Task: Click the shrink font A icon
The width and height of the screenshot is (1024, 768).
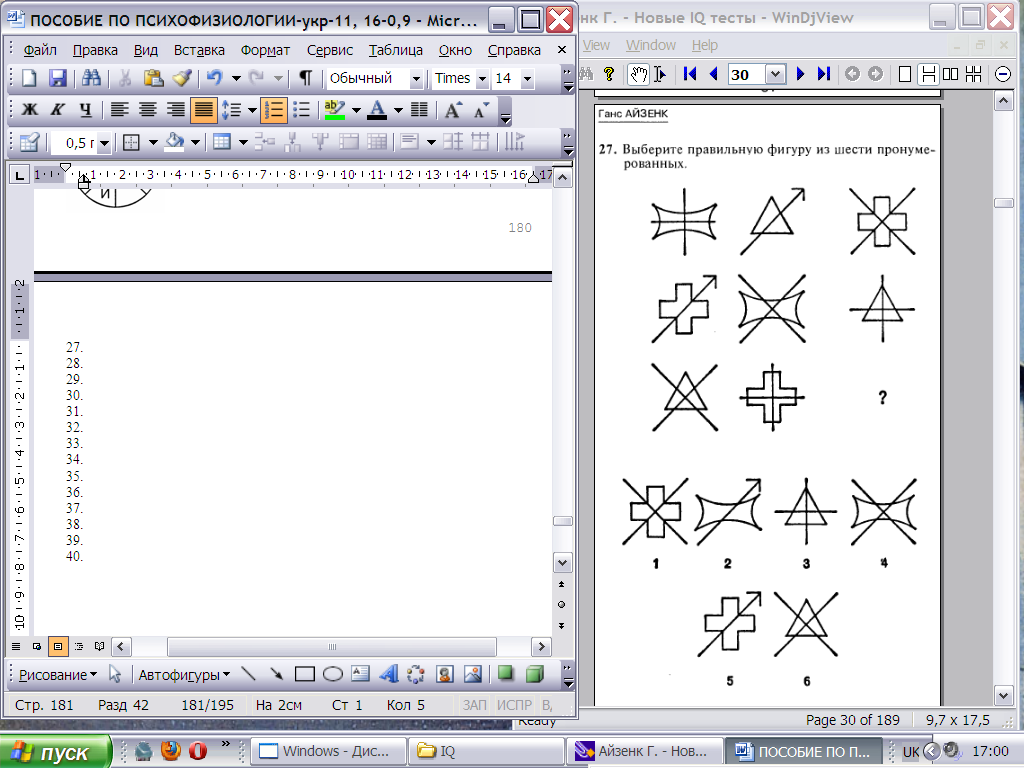Action: click(x=481, y=110)
